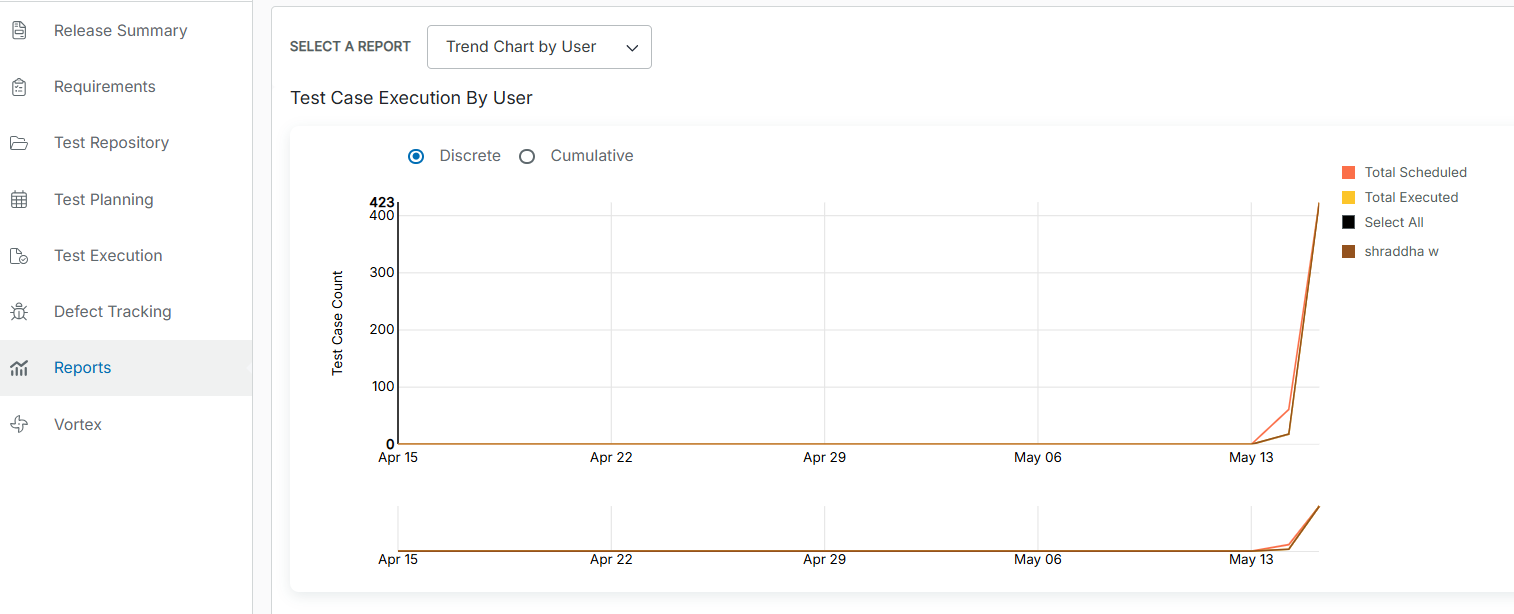
Task: Click the yellow Total Executed color swatch
Action: tap(1348, 197)
